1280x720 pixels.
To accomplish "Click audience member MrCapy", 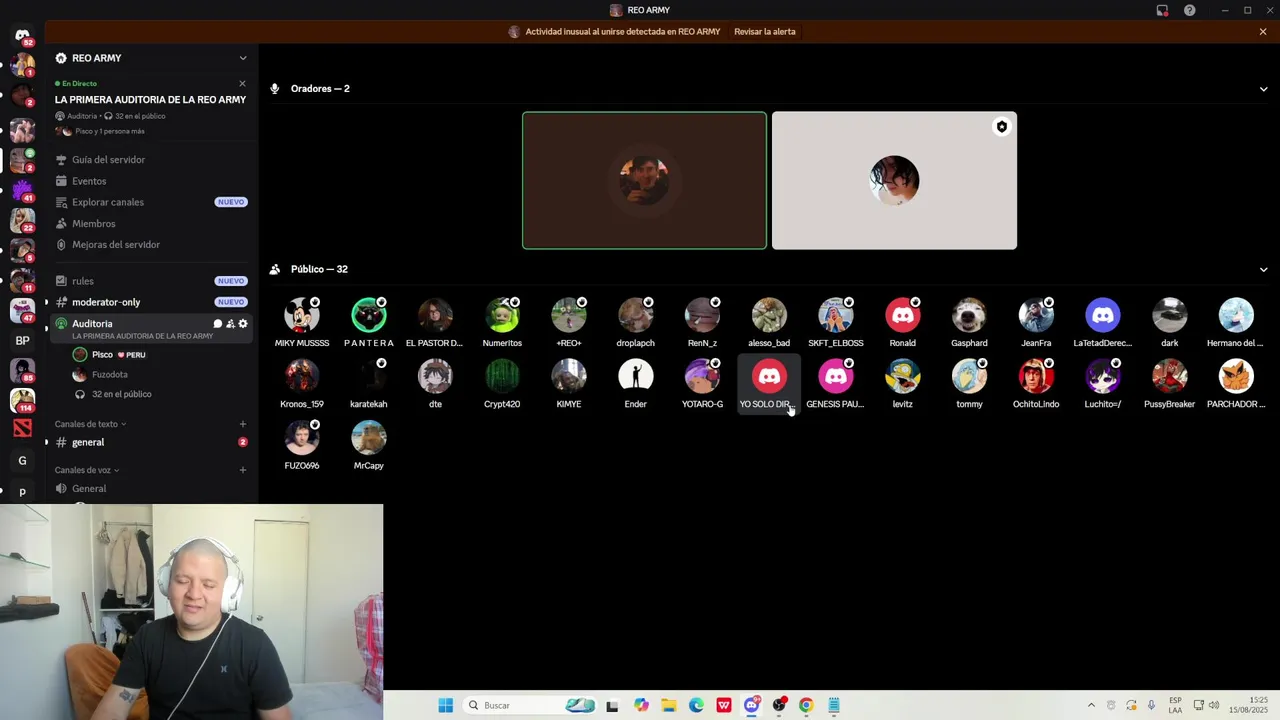I will tap(368, 445).
